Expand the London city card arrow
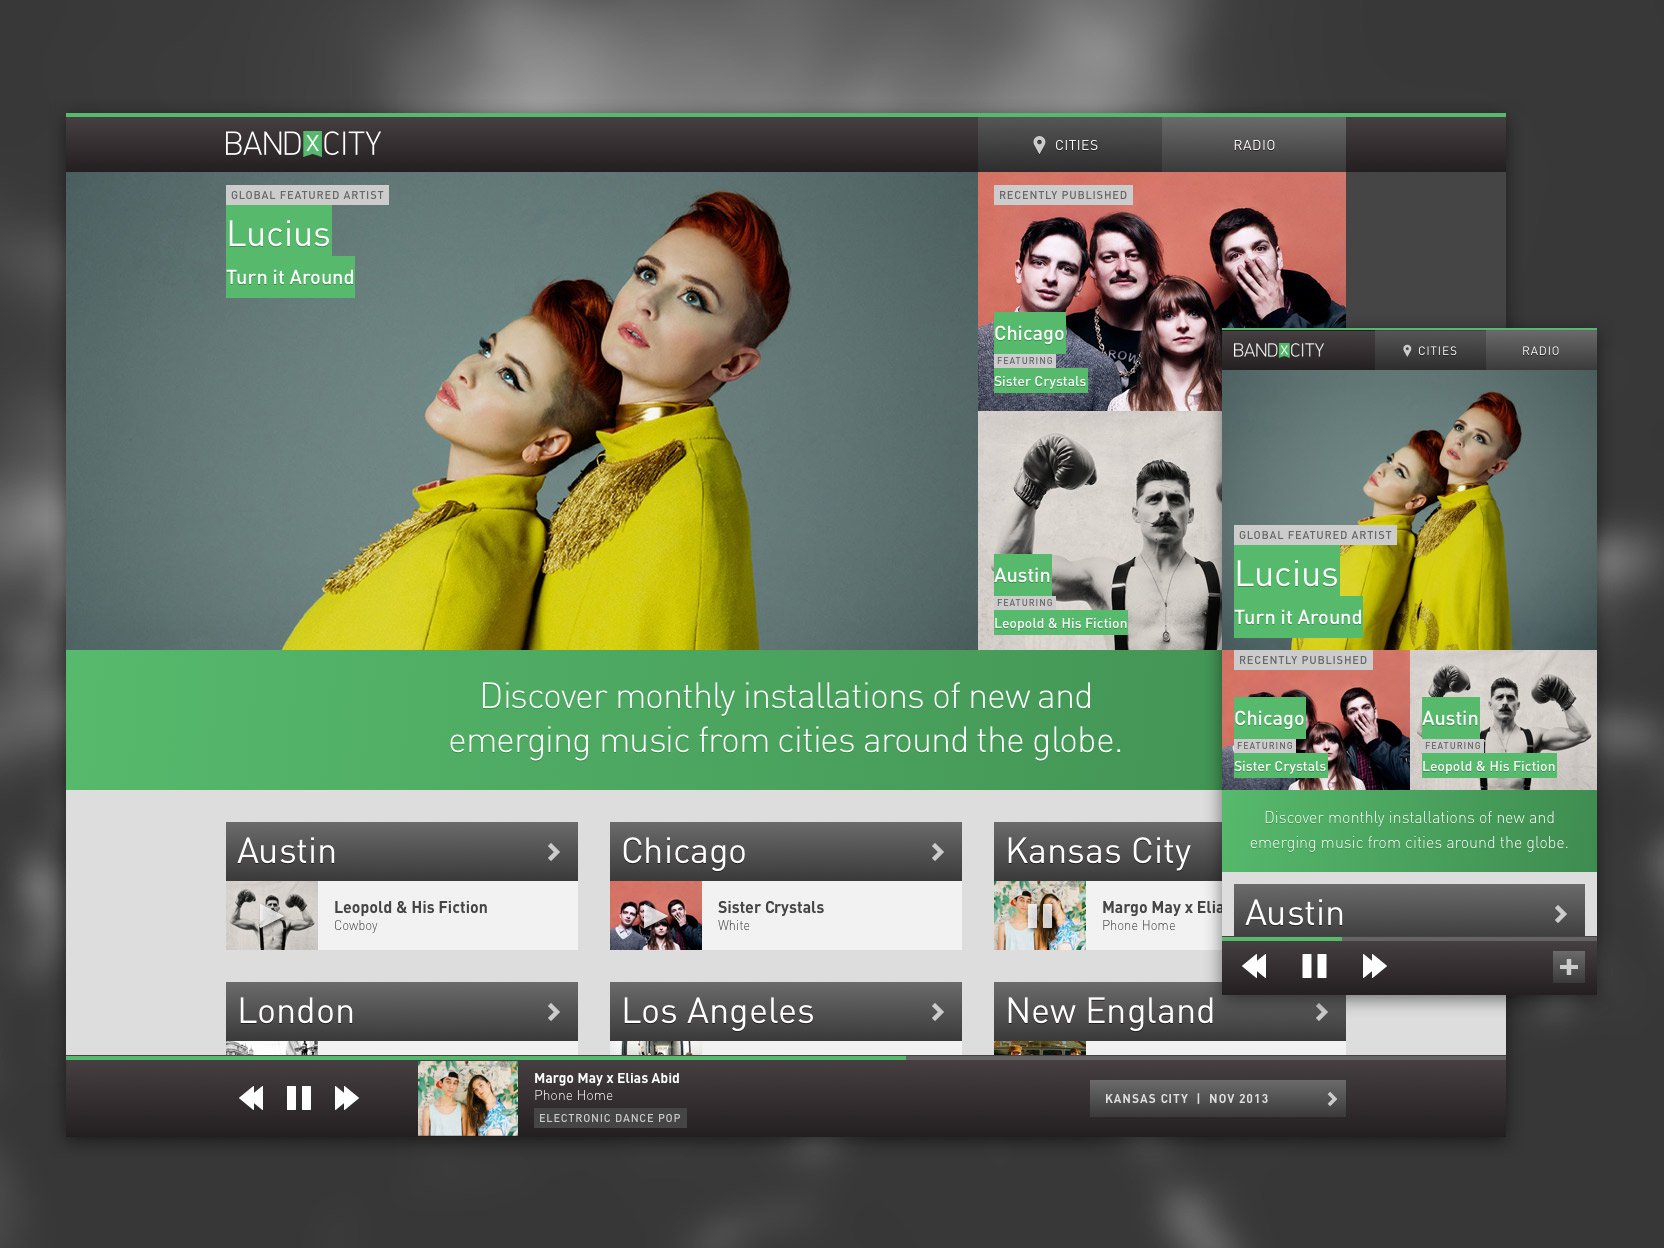The width and height of the screenshot is (1664, 1248). click(553, 1012)
